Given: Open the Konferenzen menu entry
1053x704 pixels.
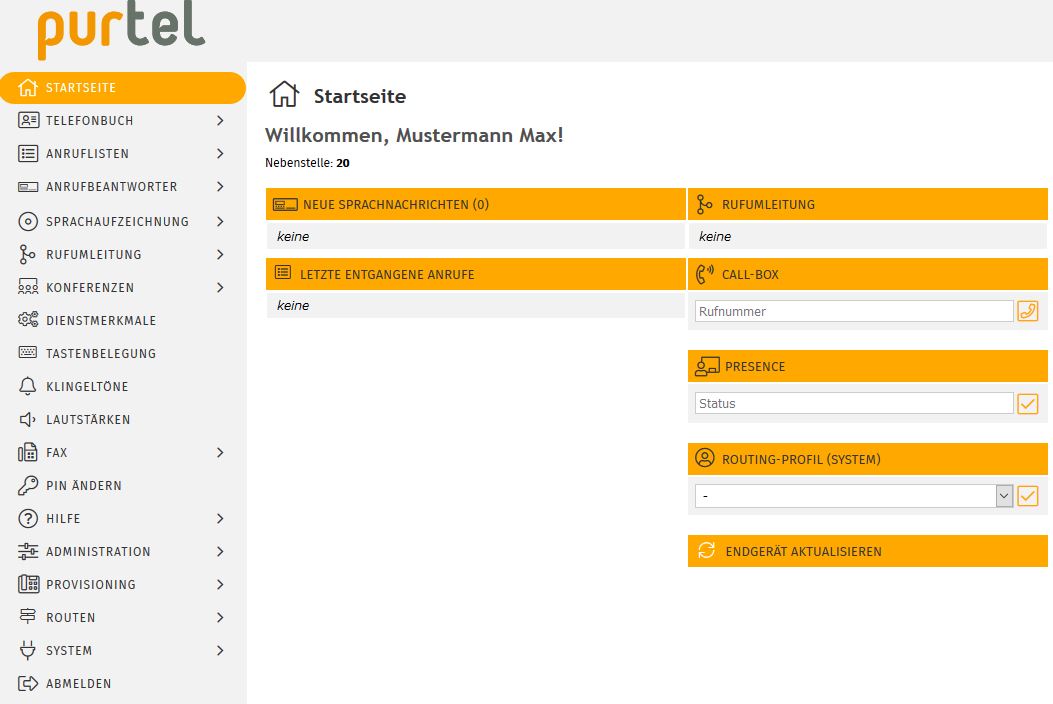Looking at the screenshot, I should pyautogui.click(x=89, y=287).
